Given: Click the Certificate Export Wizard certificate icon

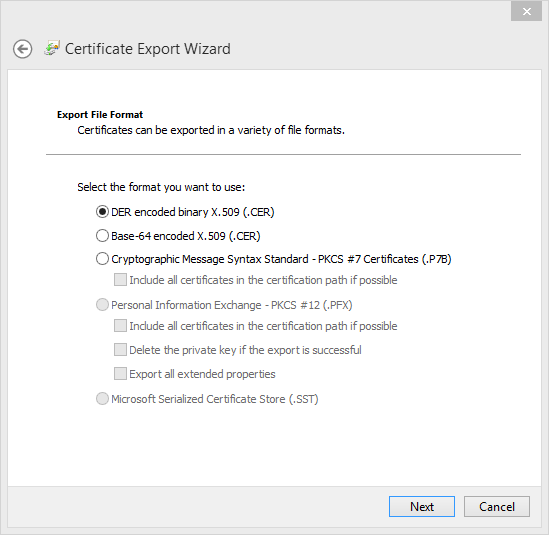Looking at the screenshot, I should 52,48.
